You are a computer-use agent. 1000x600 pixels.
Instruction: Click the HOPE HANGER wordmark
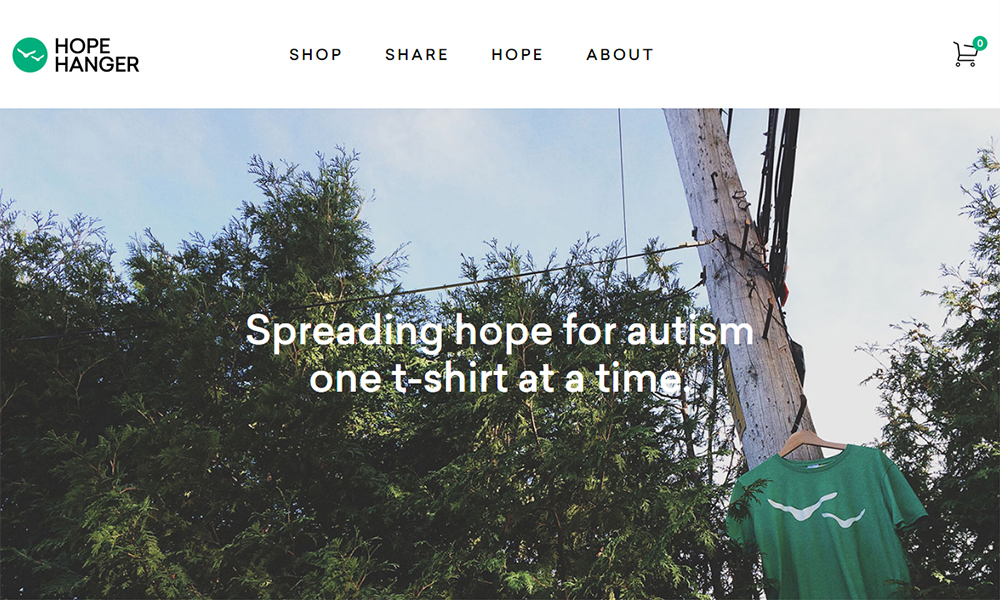coord(97,55)
